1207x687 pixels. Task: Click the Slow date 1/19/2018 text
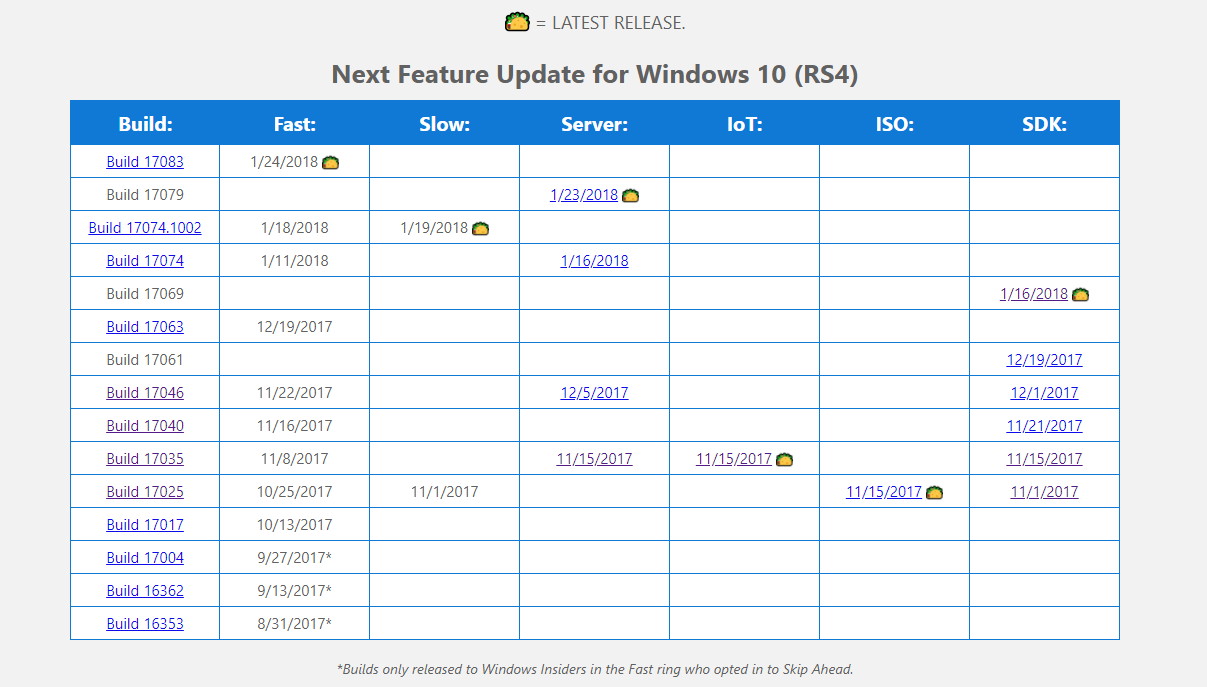point(434,228)
